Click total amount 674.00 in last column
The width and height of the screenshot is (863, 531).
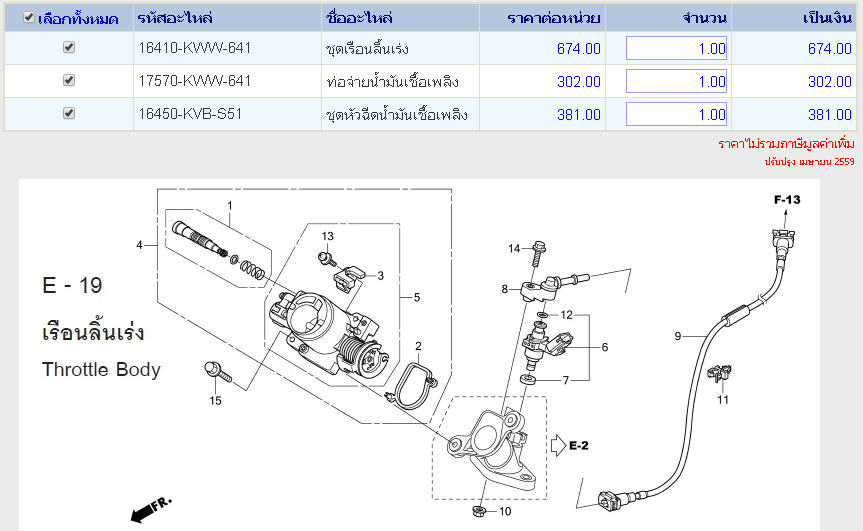pyautogui.click(x=830, y=48)
